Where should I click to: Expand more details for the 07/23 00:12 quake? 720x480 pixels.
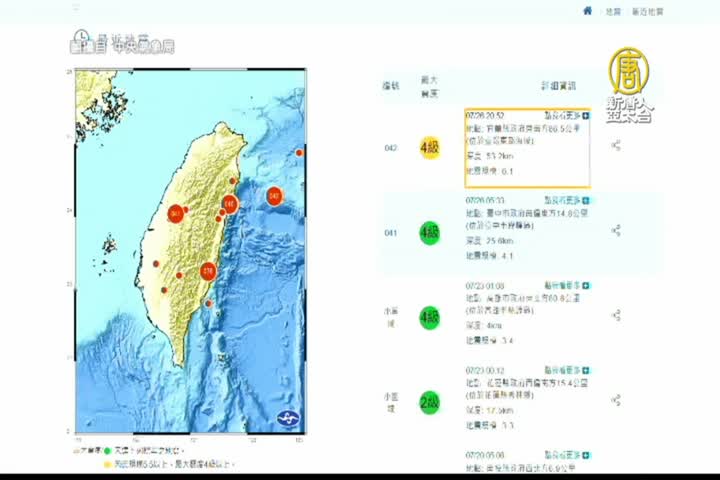566,370
